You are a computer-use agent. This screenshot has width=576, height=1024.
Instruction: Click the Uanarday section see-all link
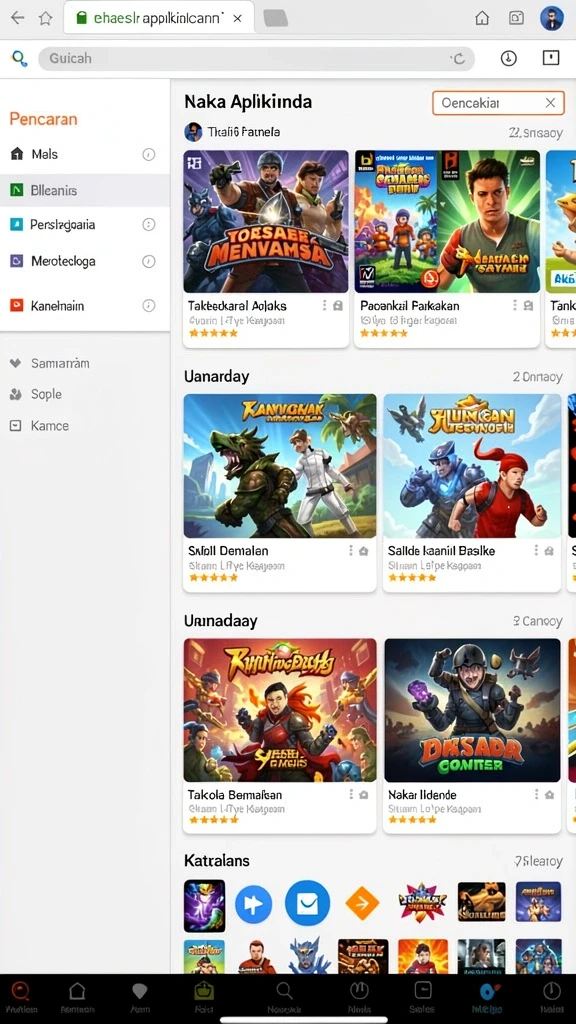[537, 377]
